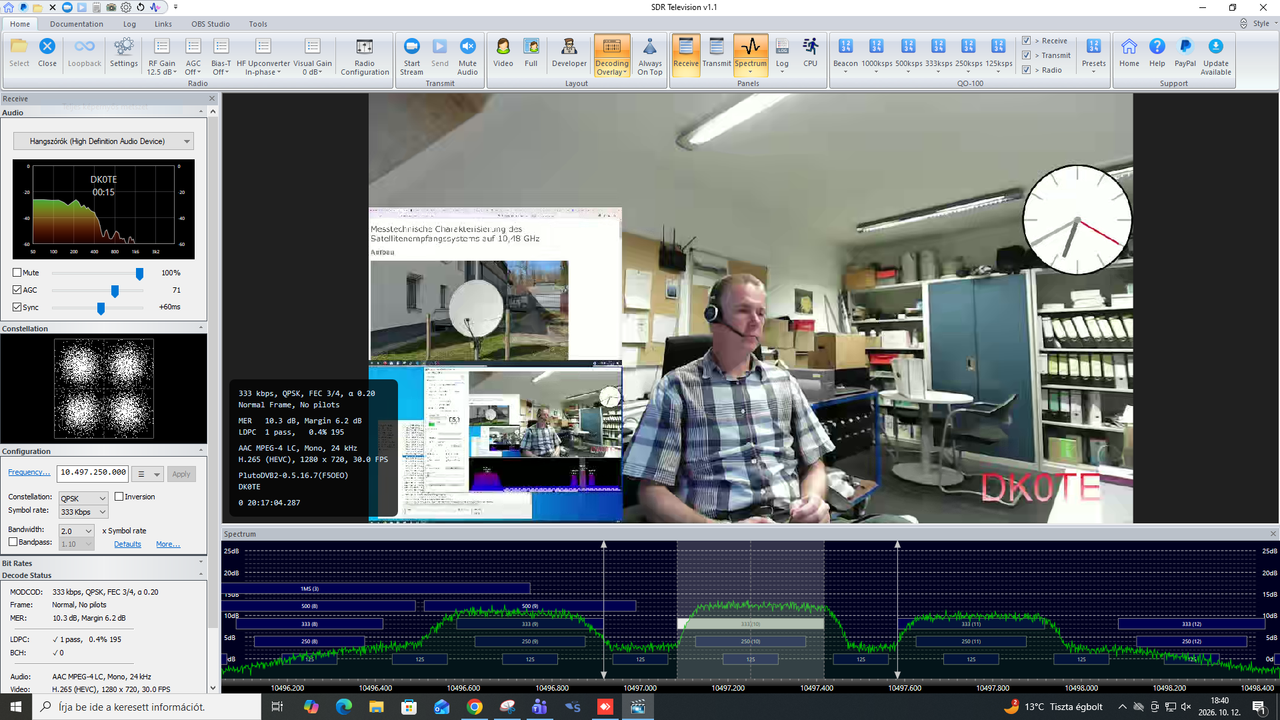Screen dimensions: 1280x720
Task: Expand the Constellation QPSK dropdown
Action: (x=83, y=498)
